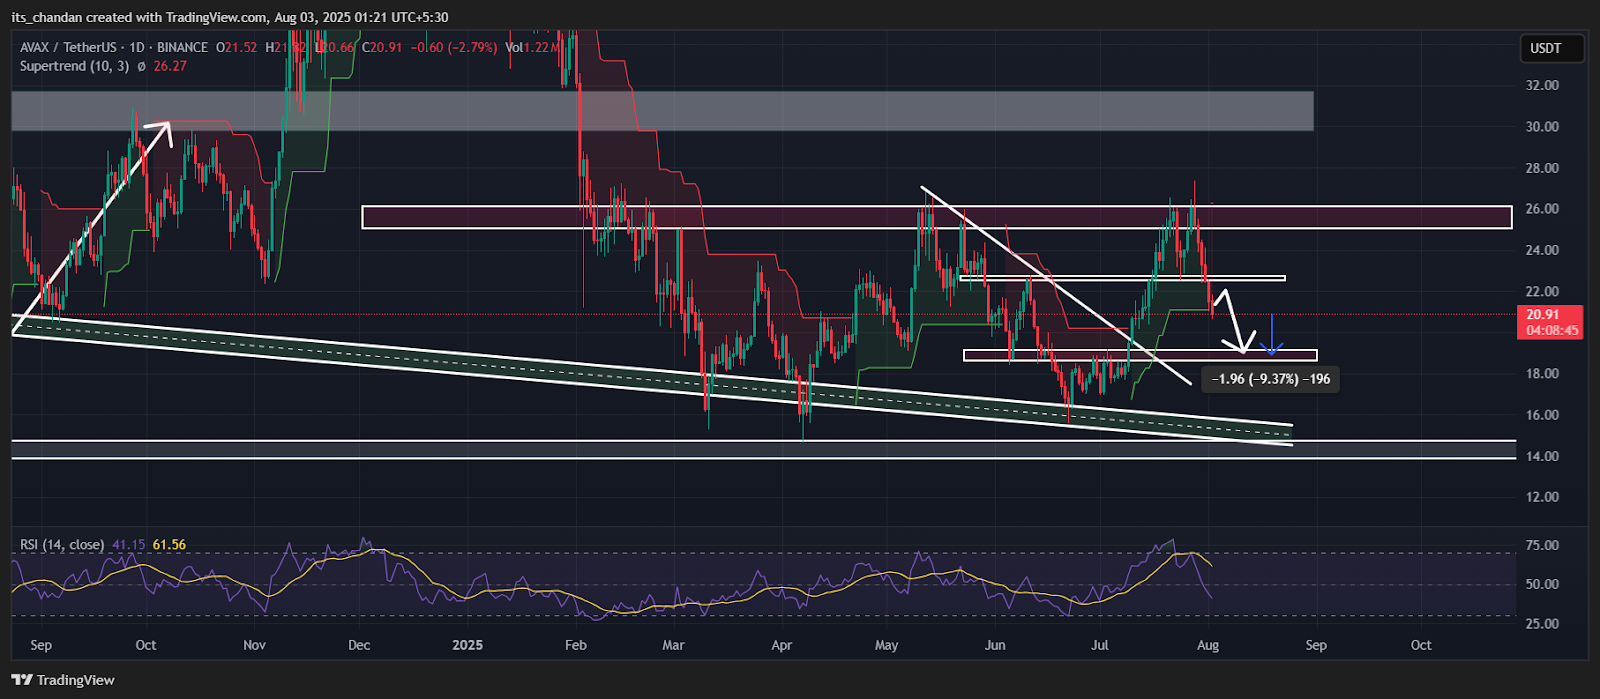
Task: Click the 16.00 price axis label
Action: tap(1542, 415)
